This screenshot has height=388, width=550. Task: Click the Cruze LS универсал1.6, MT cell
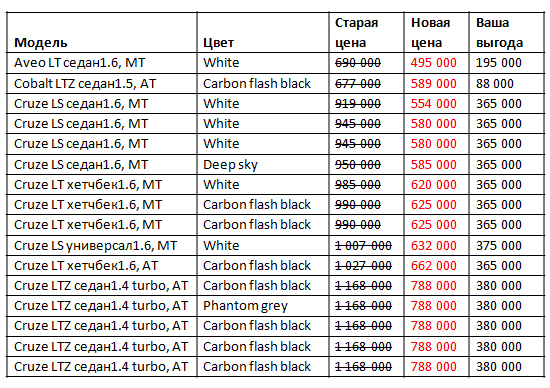(95, 246)
